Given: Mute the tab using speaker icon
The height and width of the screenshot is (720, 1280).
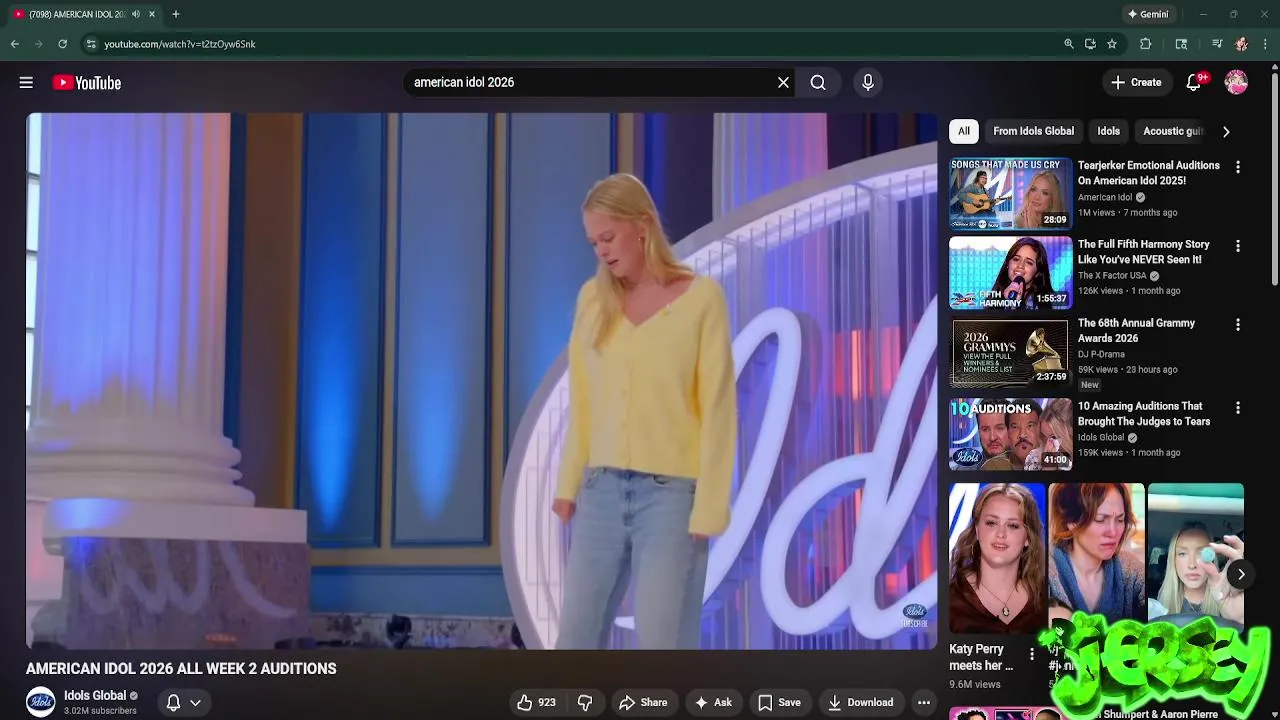Looking at the screenshot, I should tap(136, 14).
